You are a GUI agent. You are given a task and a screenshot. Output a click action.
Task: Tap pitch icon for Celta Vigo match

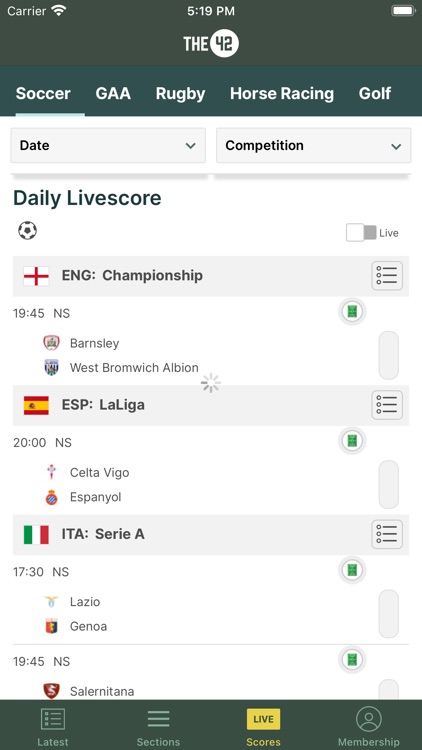tap(352, 441)
